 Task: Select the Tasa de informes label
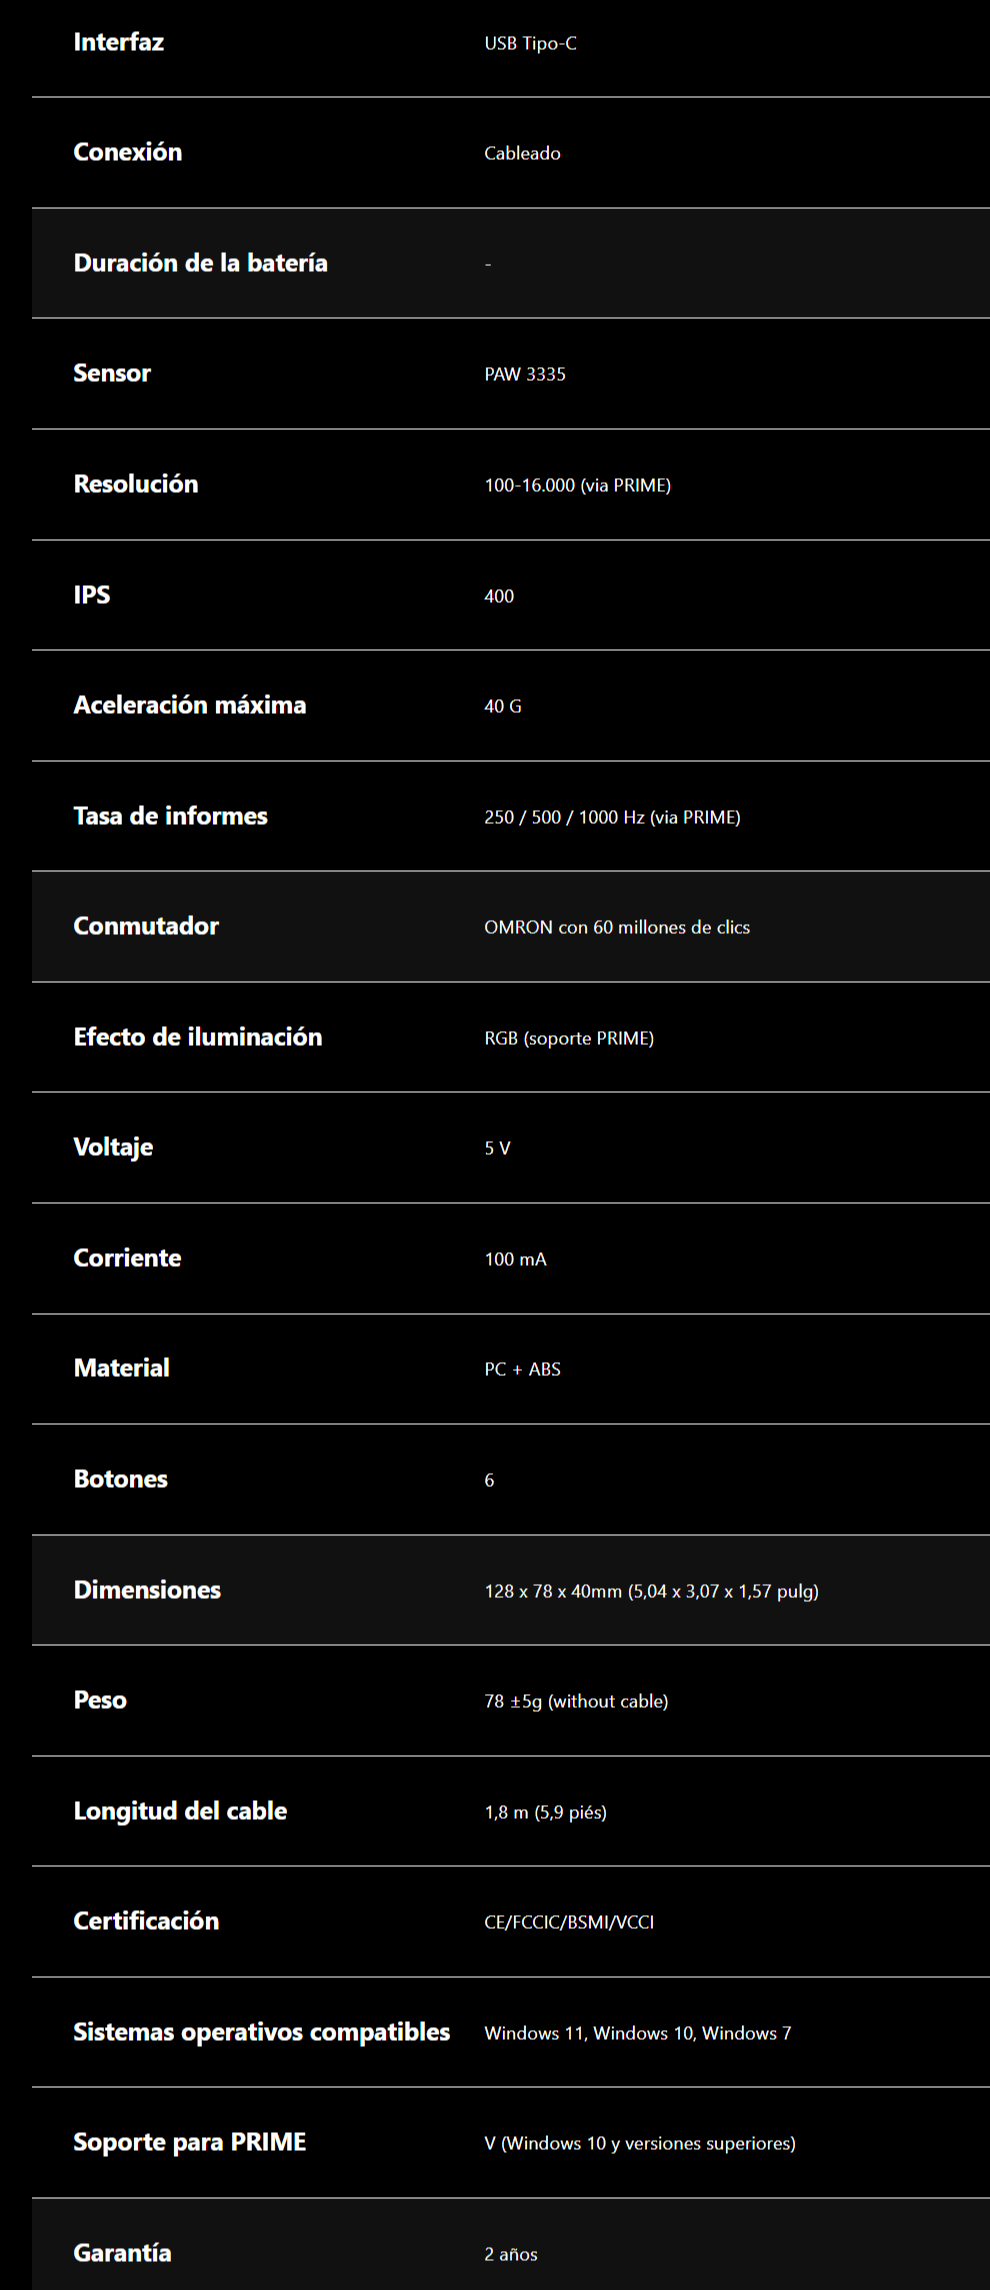(x=170, y=816)
